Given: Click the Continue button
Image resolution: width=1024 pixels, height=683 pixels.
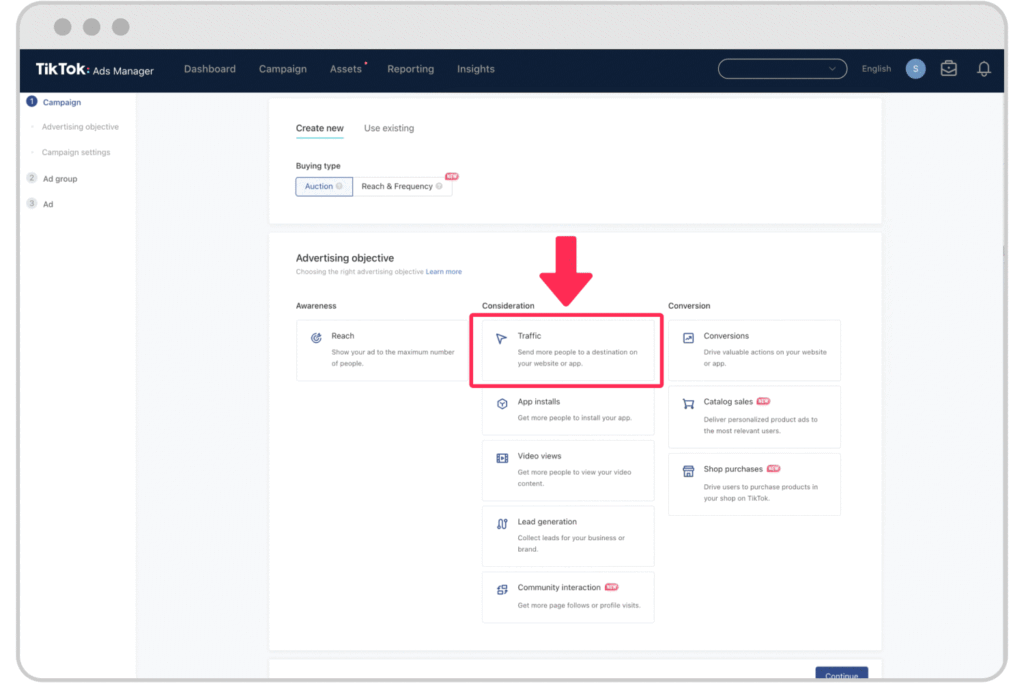Looking at the screenshot, I should point(841,675).
